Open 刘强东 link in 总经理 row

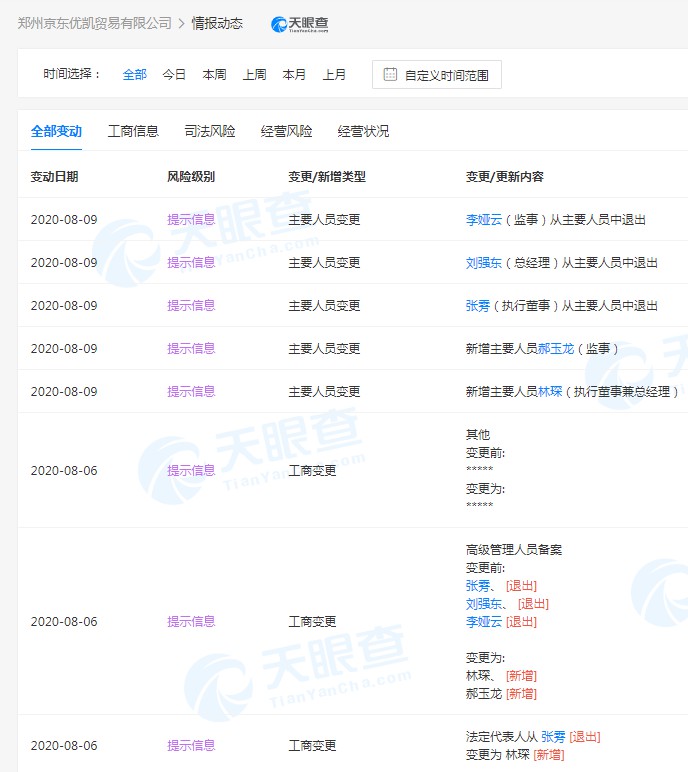[x=484, y=263]
